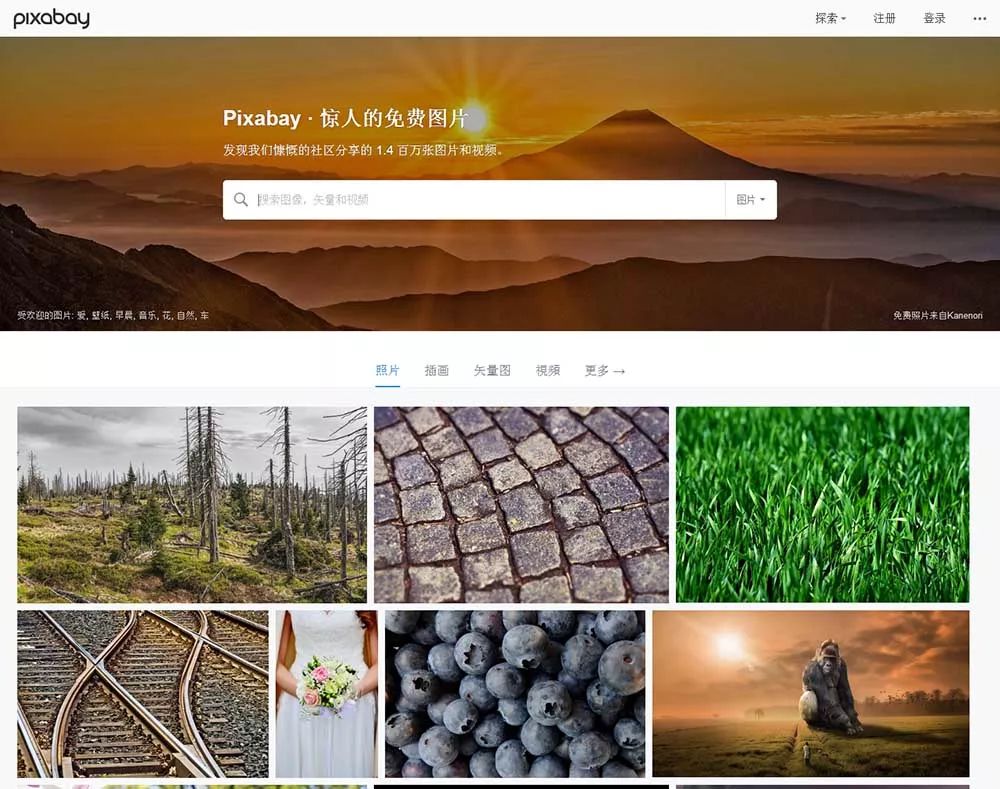Focus the image search input field
1000x789 pixels.
coord(489,200)
